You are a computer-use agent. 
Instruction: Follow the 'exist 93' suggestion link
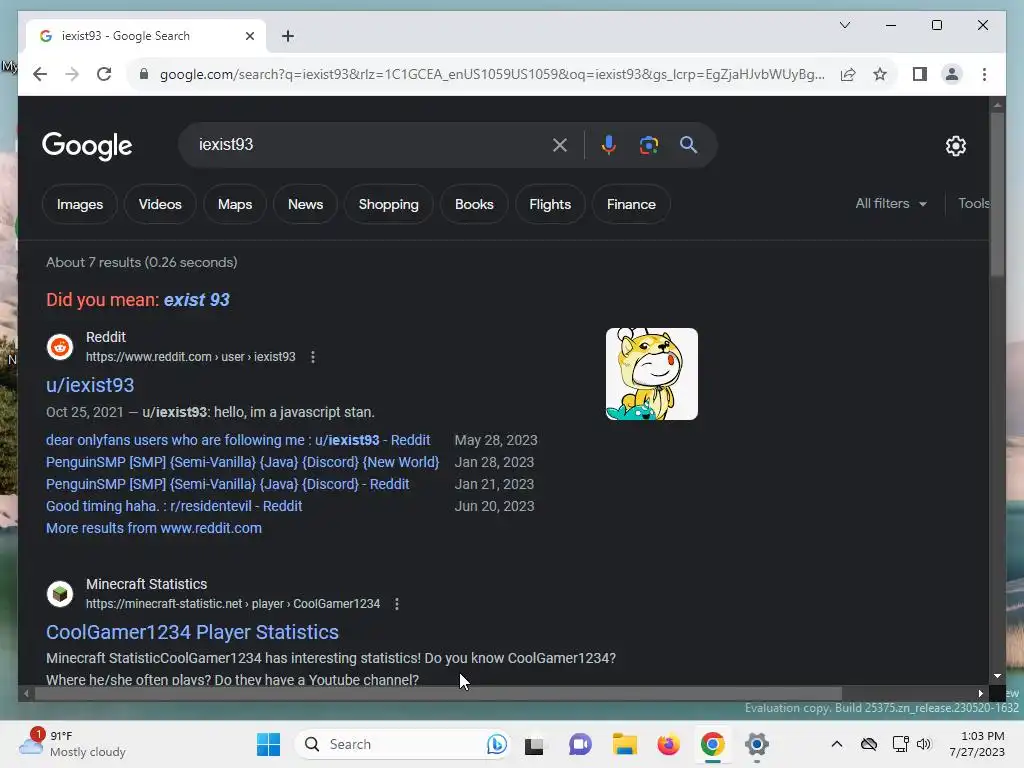pos(197,300)
